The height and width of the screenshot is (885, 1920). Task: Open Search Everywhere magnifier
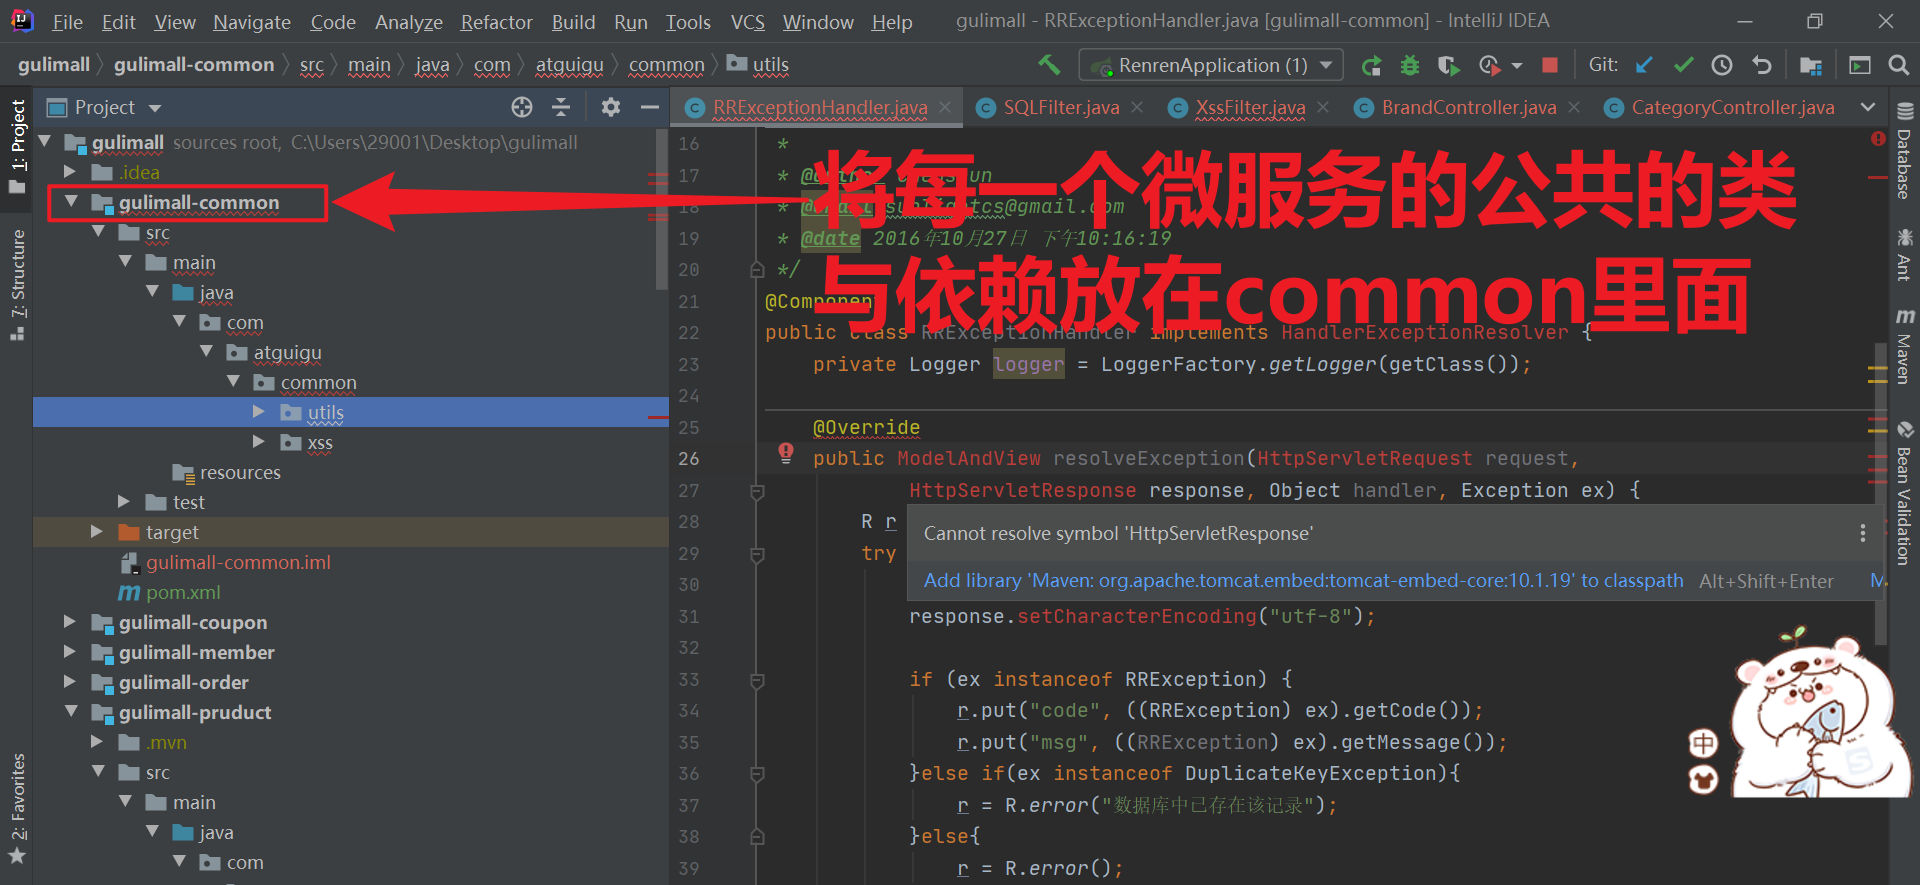click(x=1898, y=65)
